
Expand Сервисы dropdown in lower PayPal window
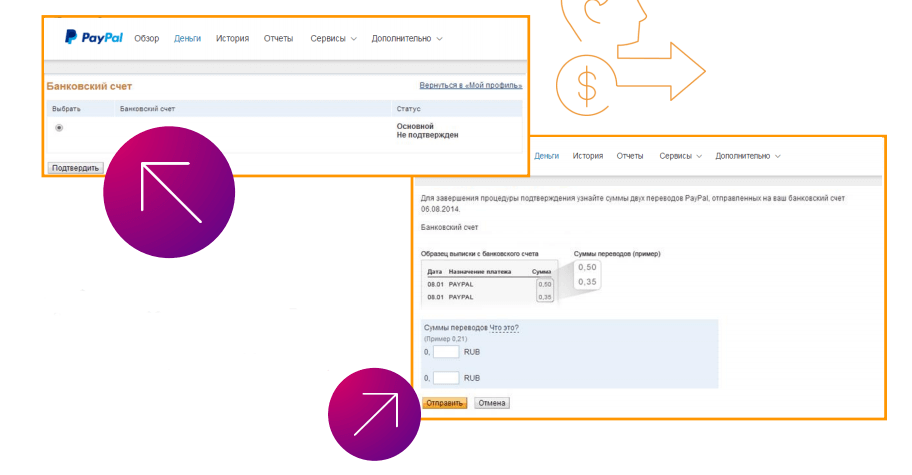[x=681, y=156]
